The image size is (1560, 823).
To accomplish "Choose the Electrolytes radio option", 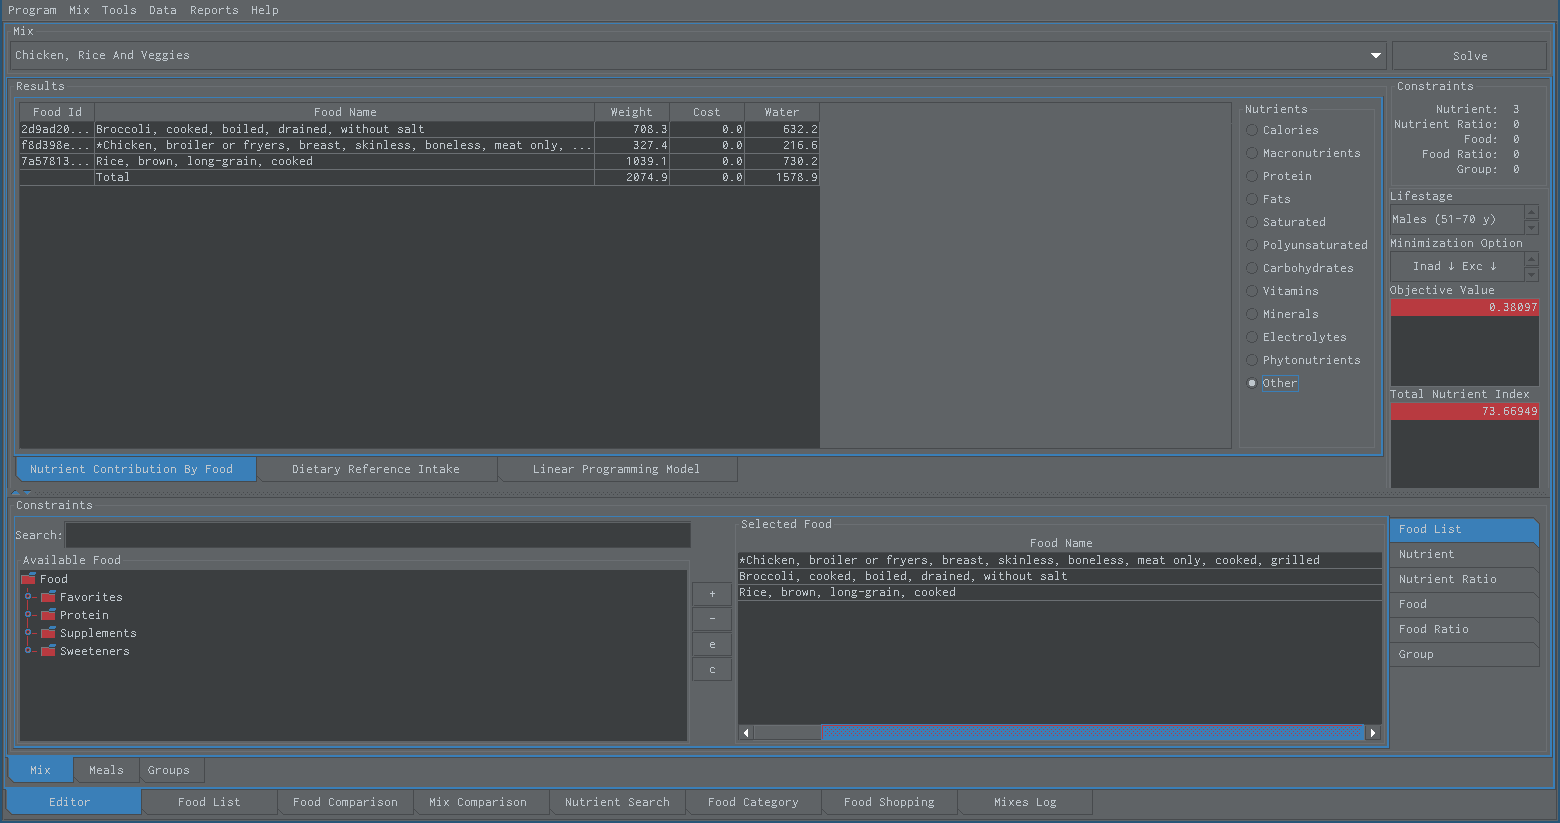I will 1252,337.
